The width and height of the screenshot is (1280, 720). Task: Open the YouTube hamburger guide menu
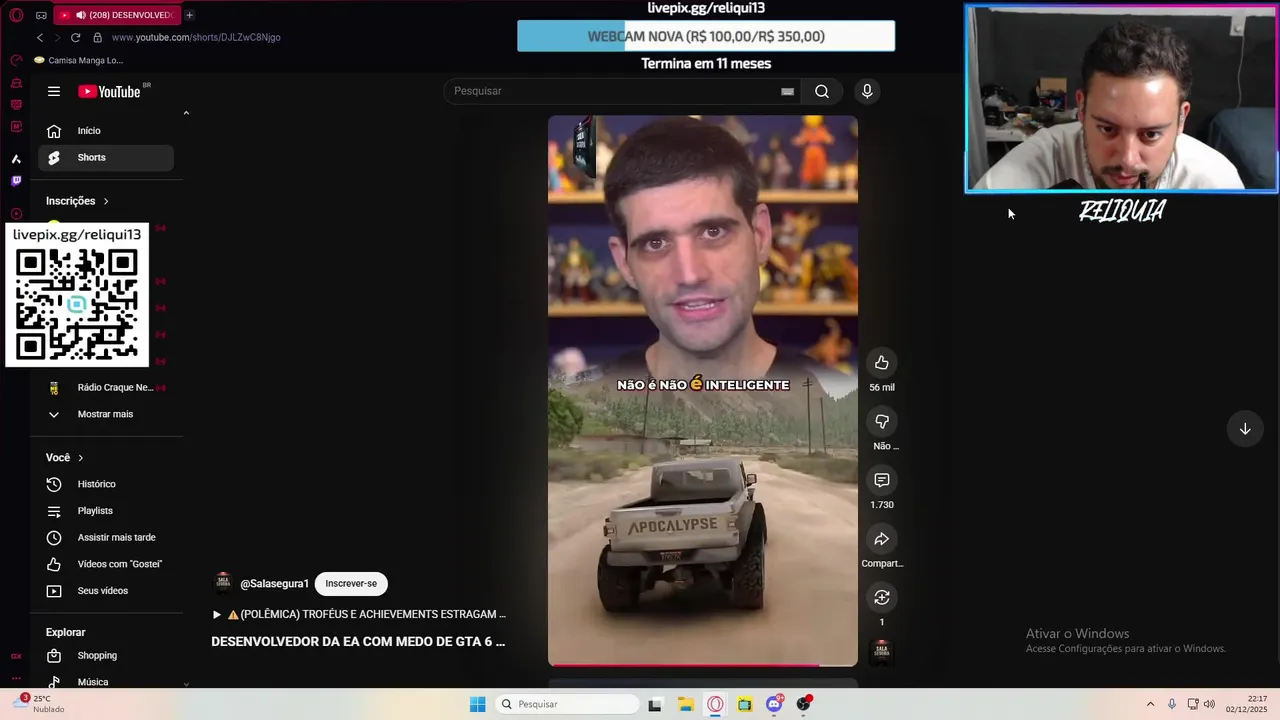(54, 91)
